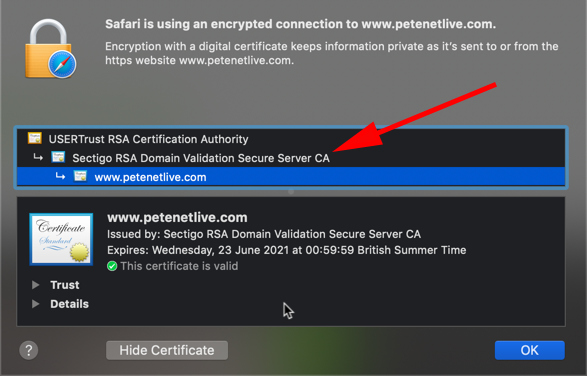Click the Trust section label
This screenshot has width=587, height=376.
(x=65, y=285)
